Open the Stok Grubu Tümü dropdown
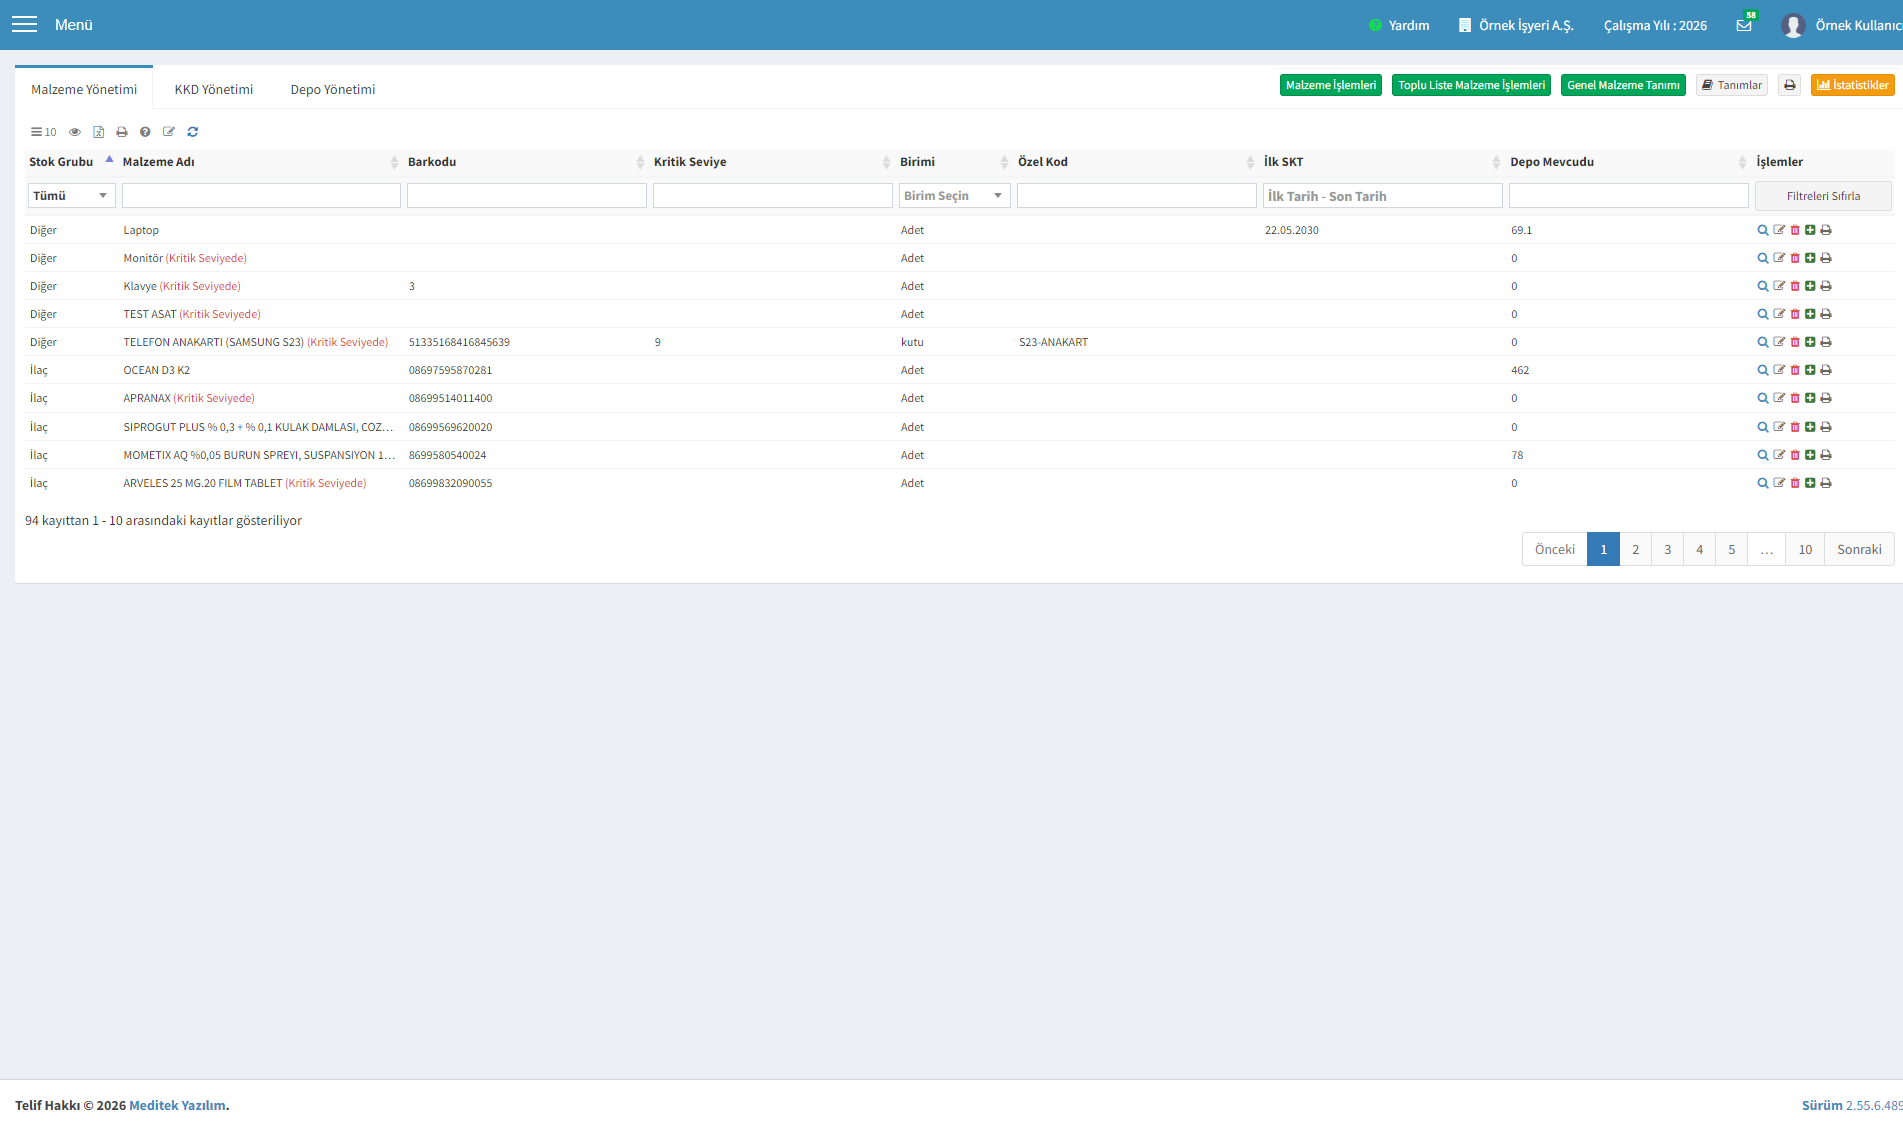The image size is (1903, 1130). point(71,196)
